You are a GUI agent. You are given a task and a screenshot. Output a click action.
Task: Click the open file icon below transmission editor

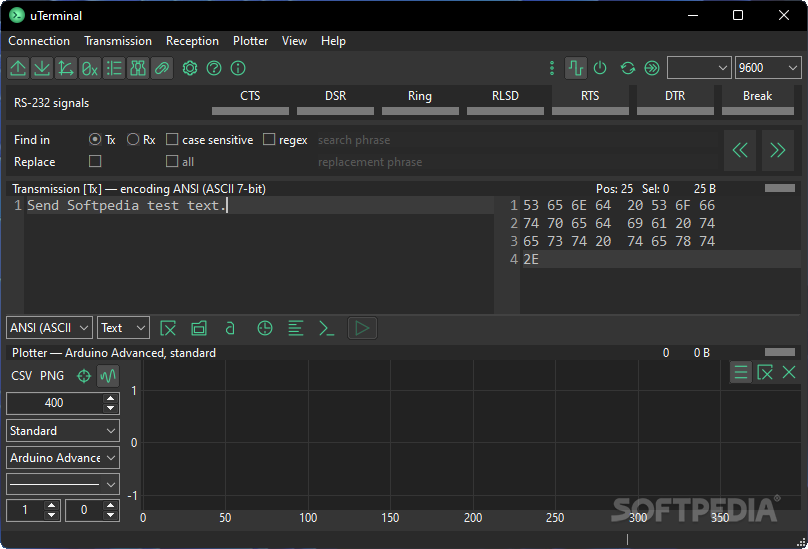click(x=199, y=328)
